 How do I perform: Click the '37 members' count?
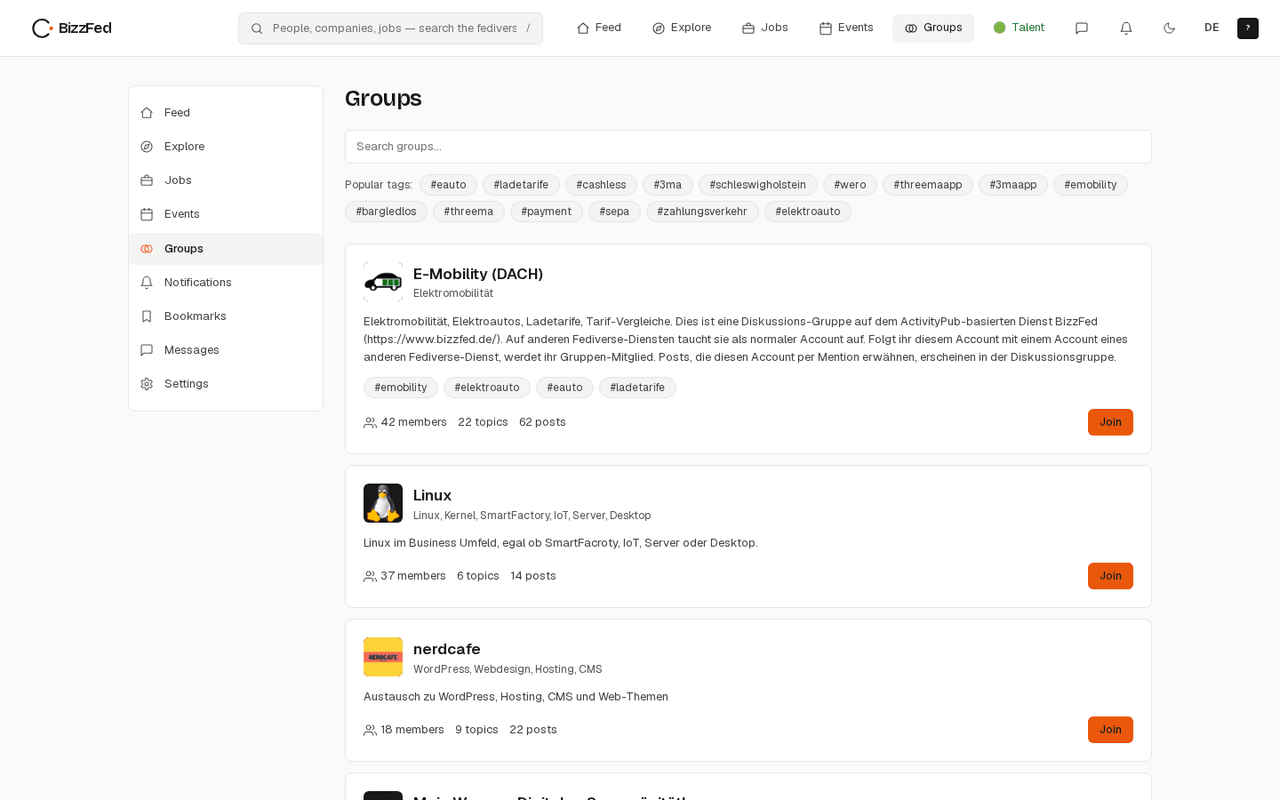(405, 576)
